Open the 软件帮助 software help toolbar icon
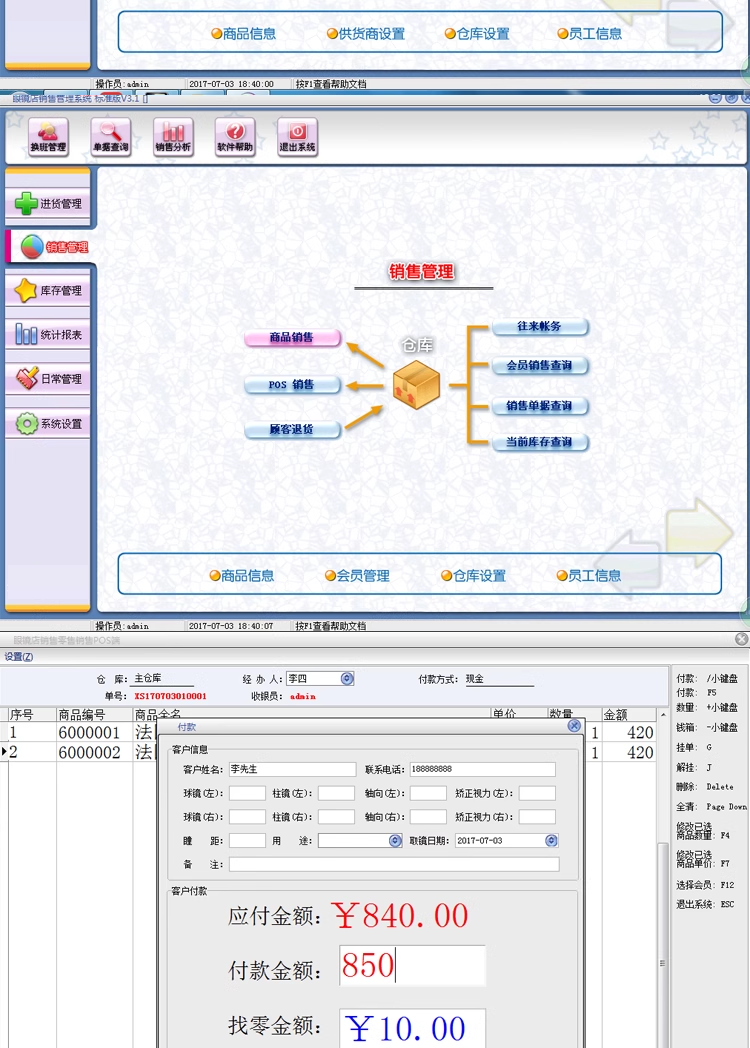 tap(235, 137)
